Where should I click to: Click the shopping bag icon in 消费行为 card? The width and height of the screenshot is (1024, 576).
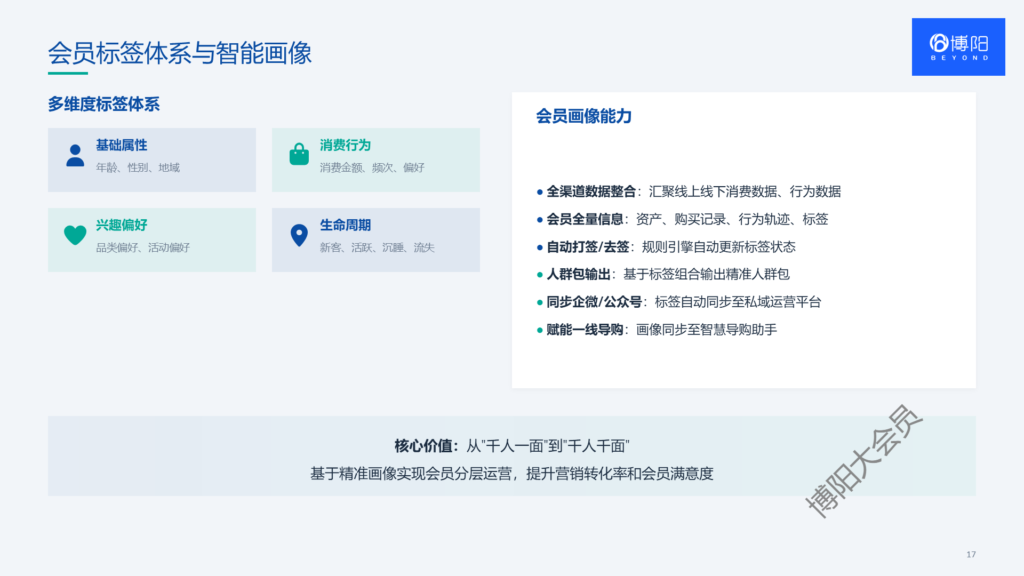click(299, 154)
